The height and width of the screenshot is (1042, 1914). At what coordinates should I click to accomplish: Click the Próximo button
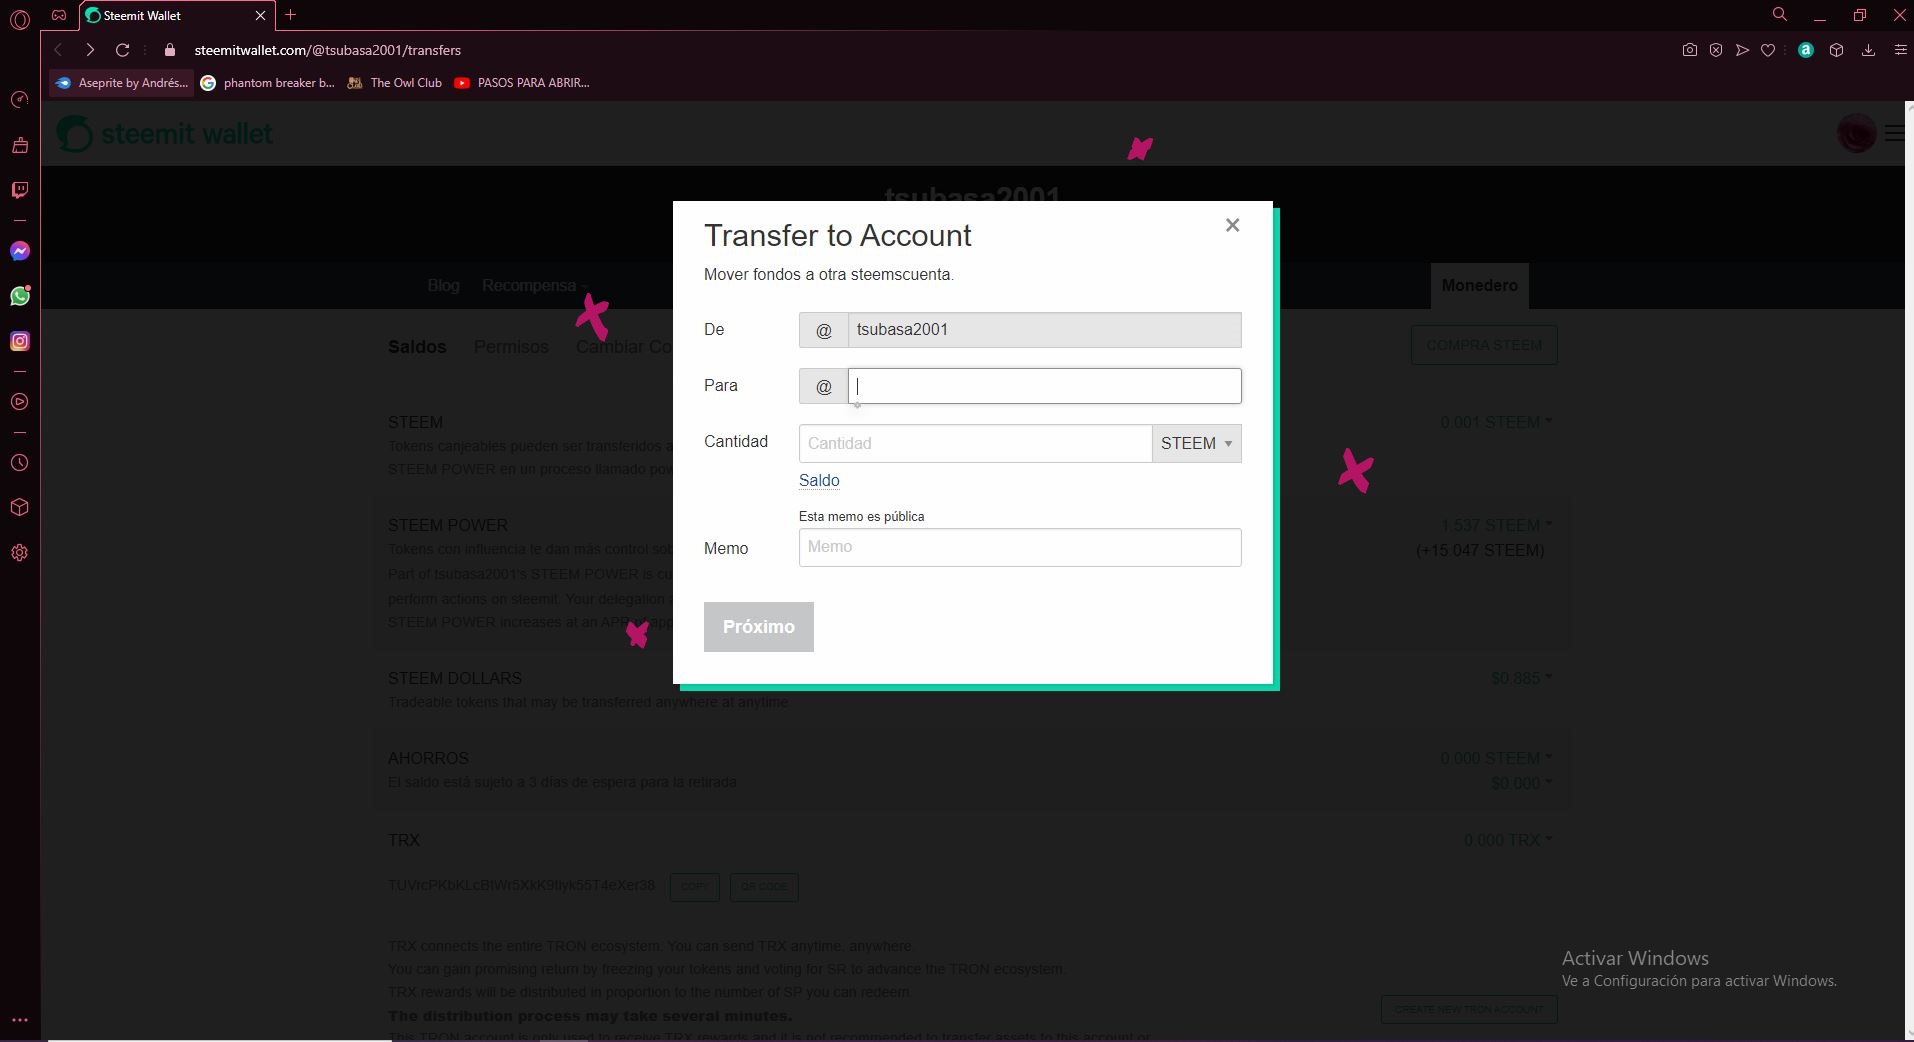click(x=759, y=627)
